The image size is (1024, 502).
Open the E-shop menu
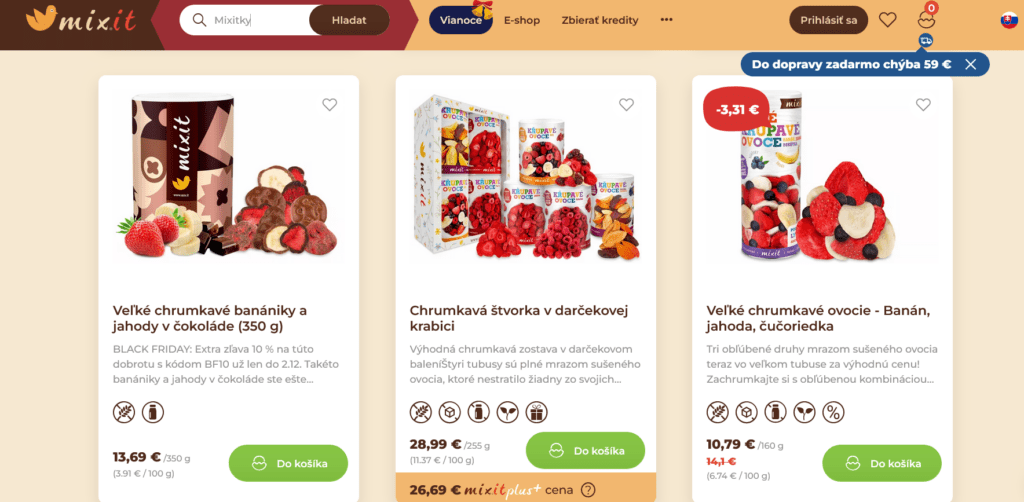pyautogui.click(x=522, y=20)
